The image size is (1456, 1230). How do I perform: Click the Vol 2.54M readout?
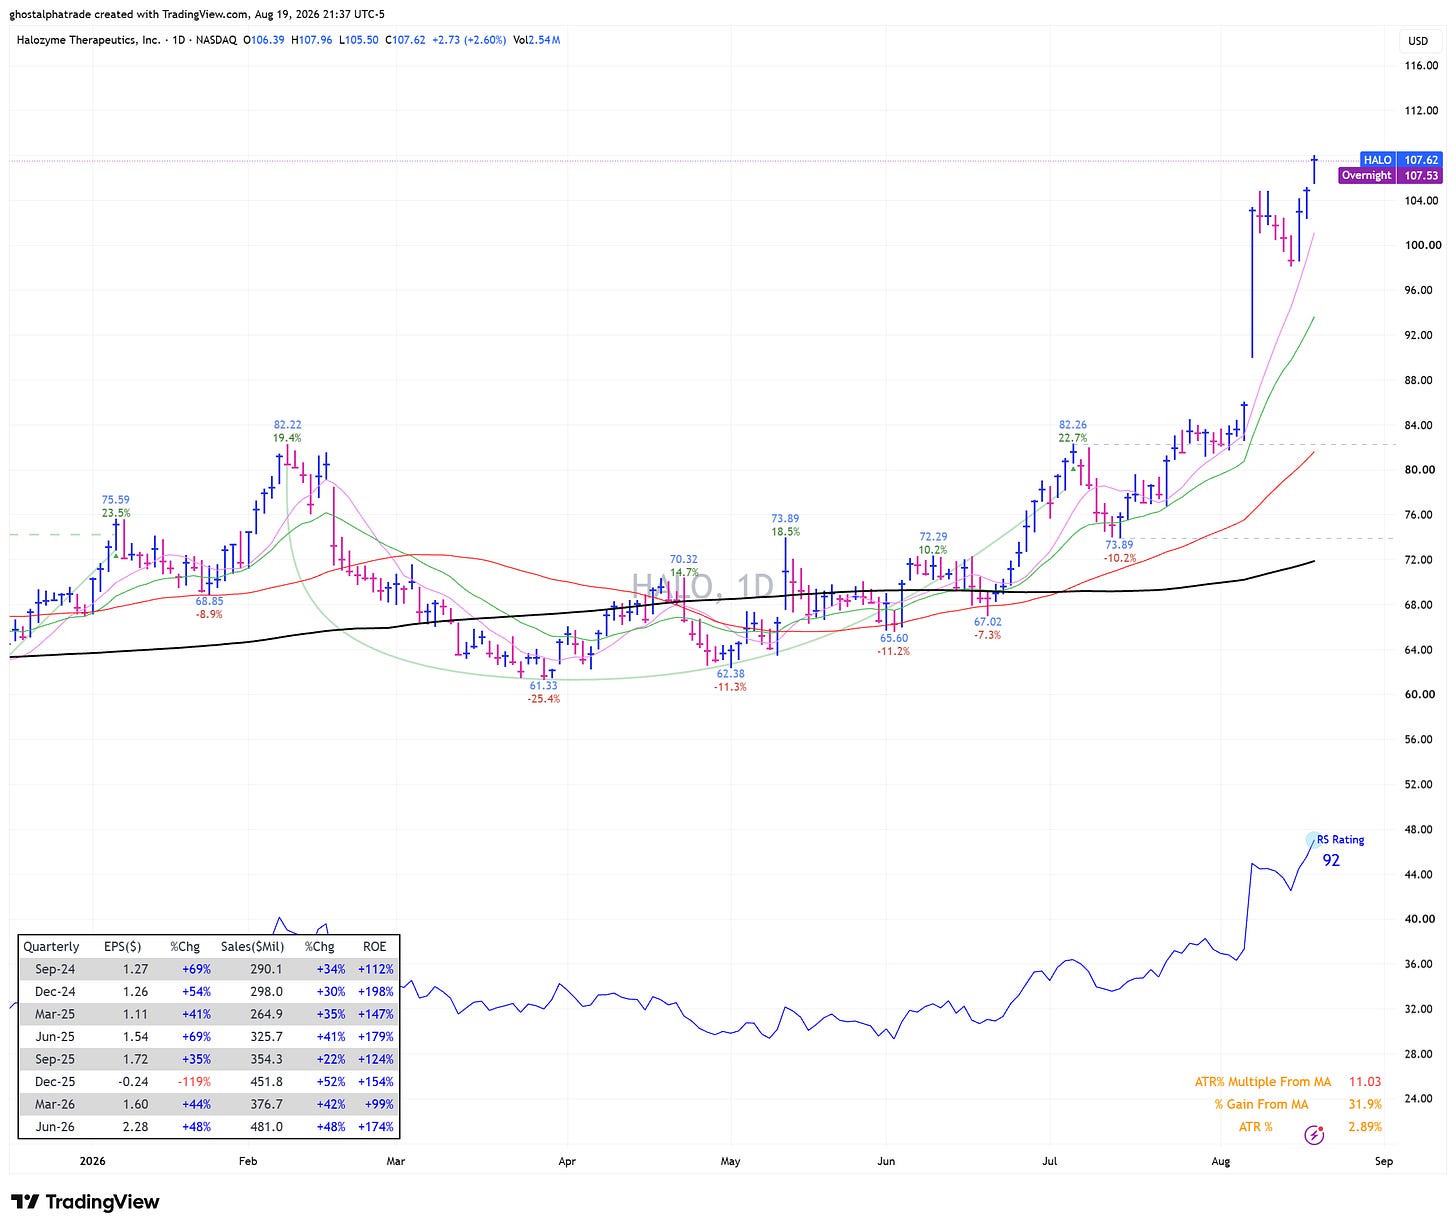click(536, 40)
